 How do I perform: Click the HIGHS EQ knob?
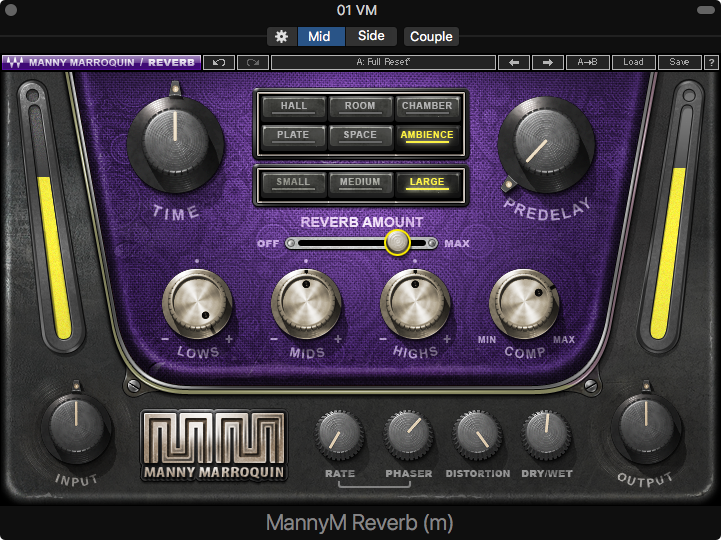(x=415, y=304)
